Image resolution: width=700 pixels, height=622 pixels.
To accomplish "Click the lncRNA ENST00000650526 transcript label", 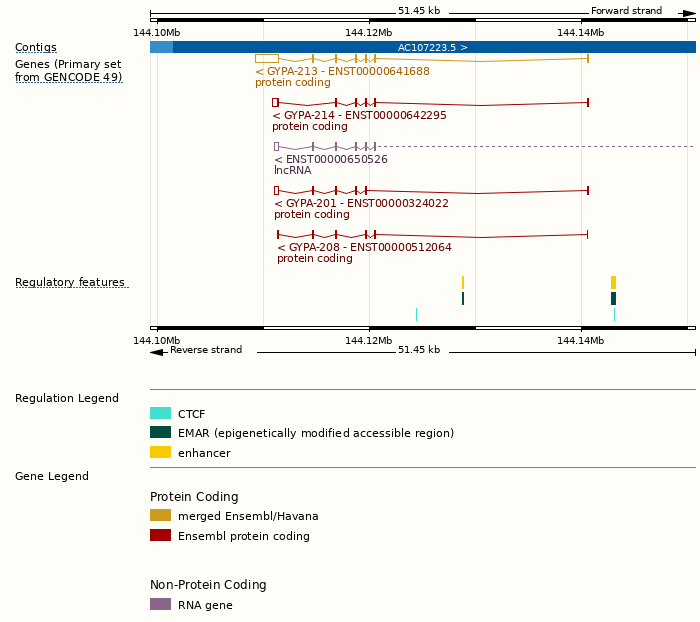I will click(x=331, y=159).
